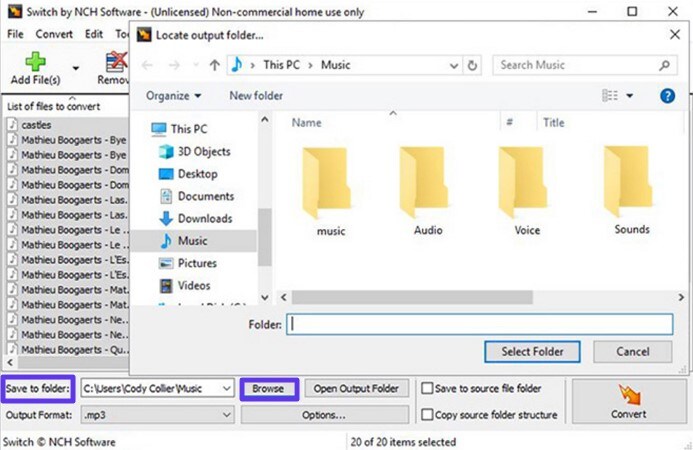The width and height of the screenshot is (693, 450).
Task: Refresh the Music folder view
Action: click(x=472, y=66)
